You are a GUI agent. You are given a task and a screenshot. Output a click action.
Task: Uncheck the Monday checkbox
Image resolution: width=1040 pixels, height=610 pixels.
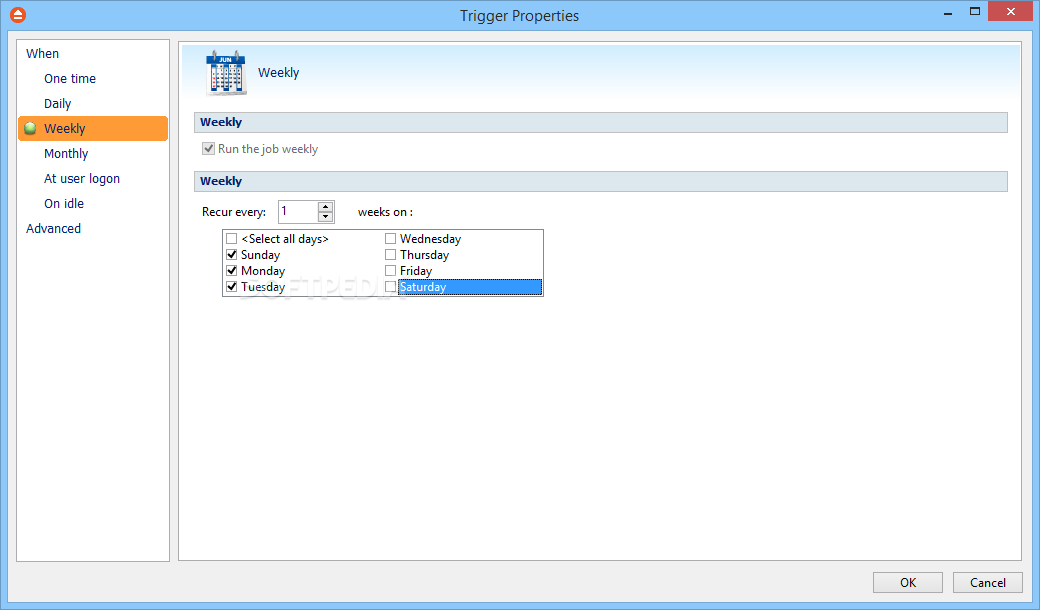tap(231, 271)
